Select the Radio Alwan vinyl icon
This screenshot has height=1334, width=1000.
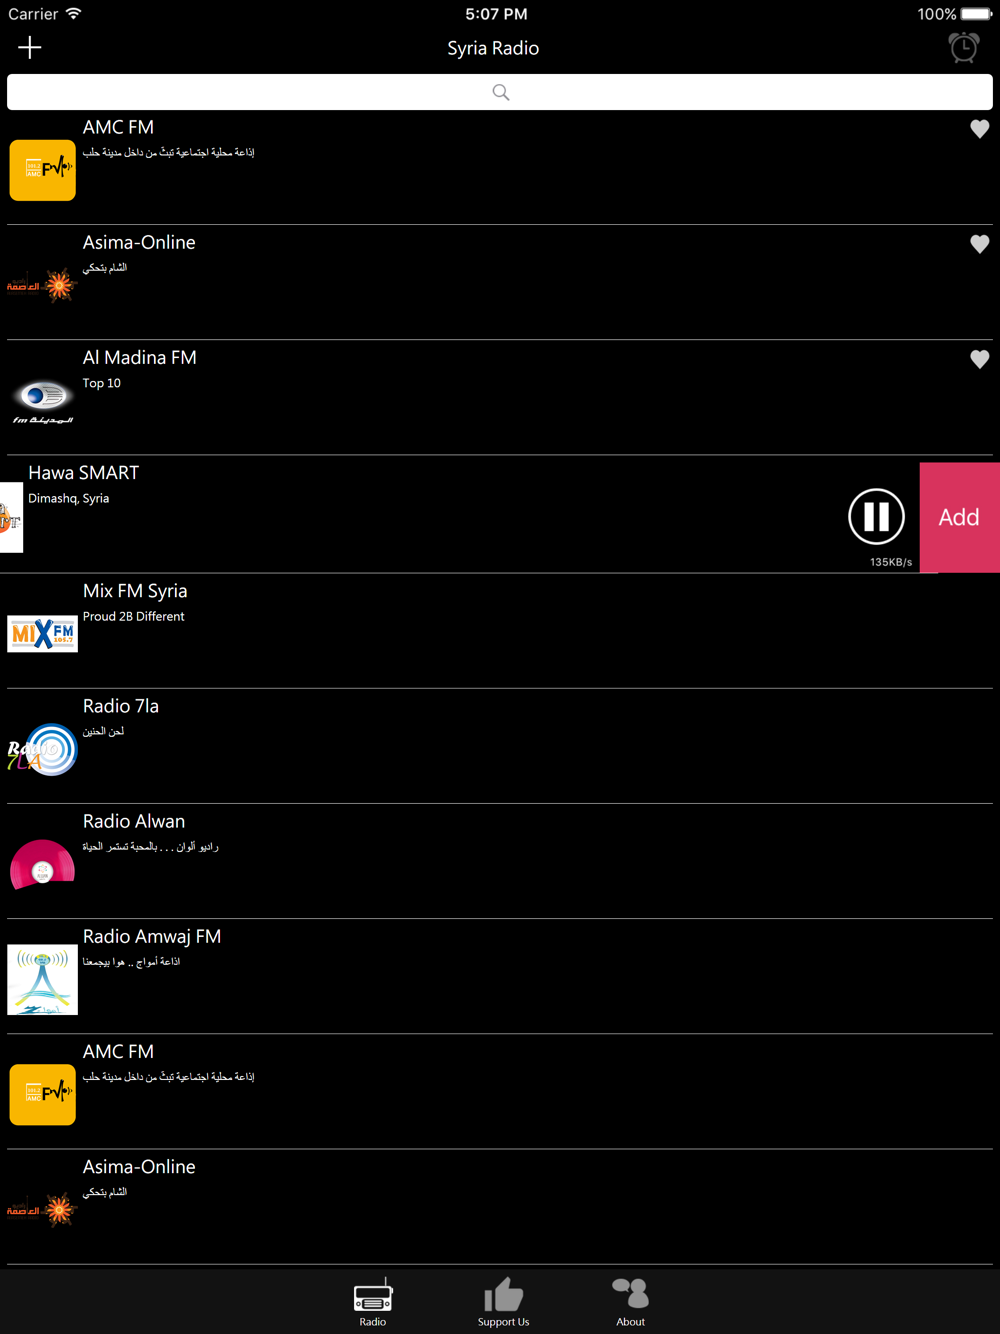[43, 864]
